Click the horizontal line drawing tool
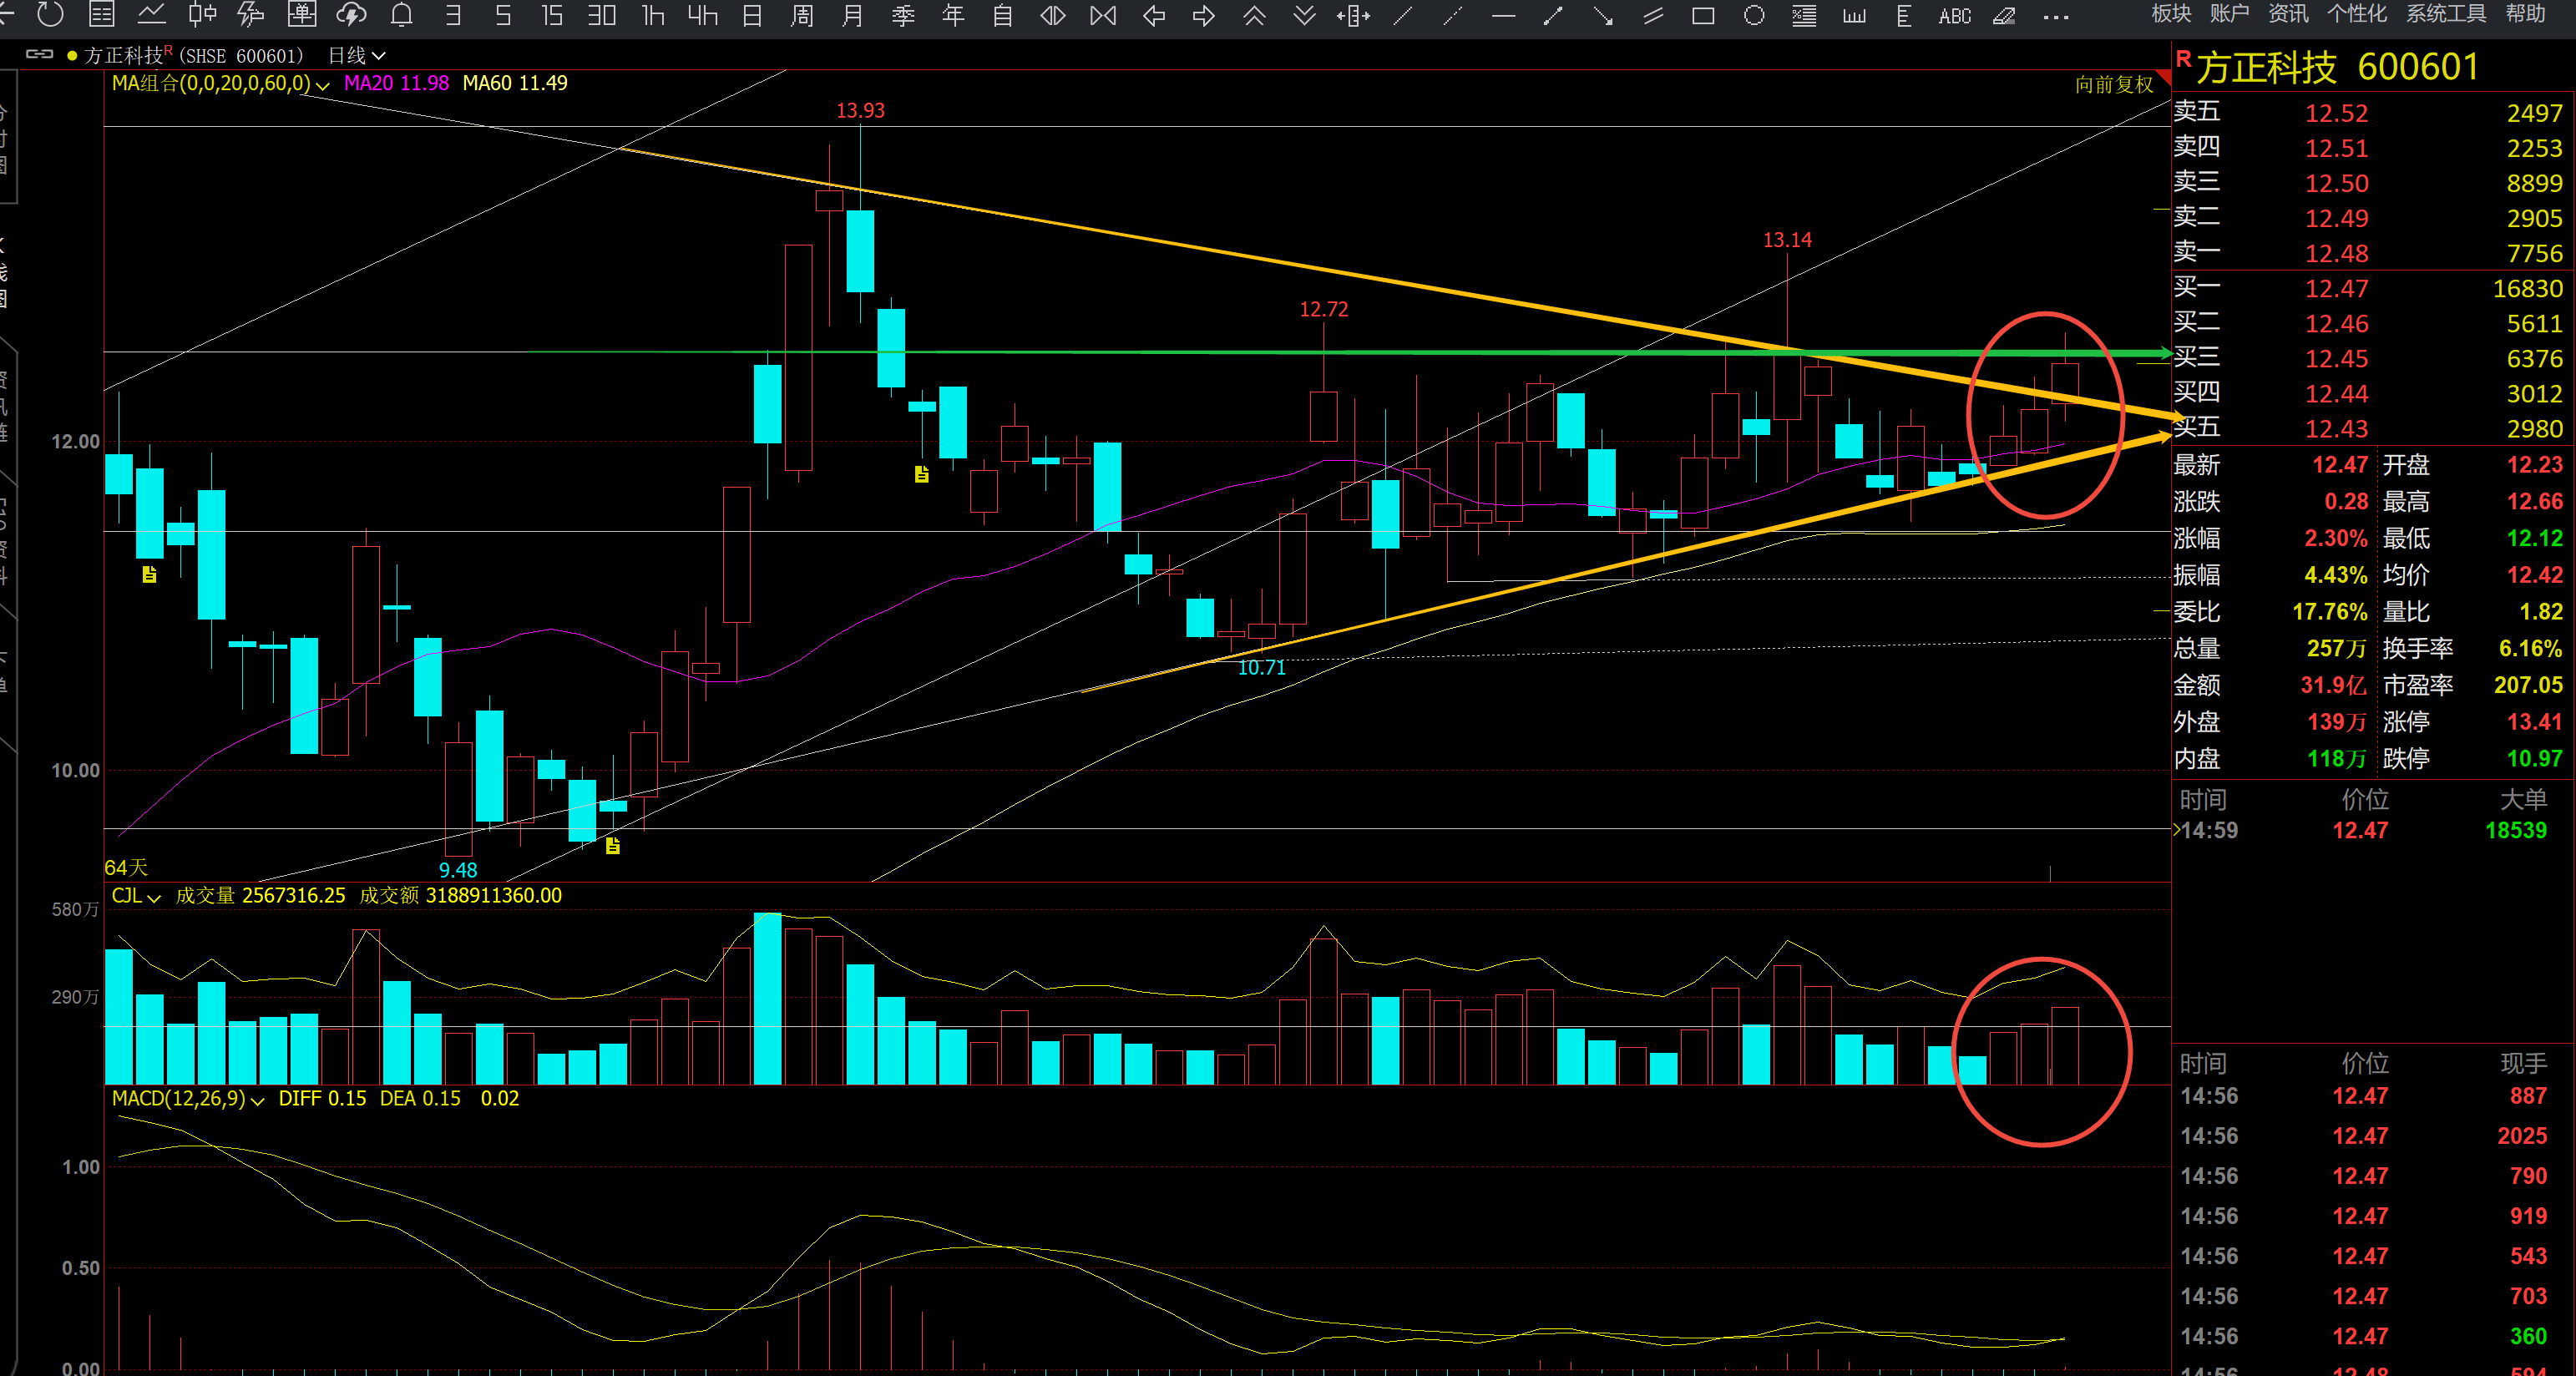This screenshot has height=1376, width=2576. 1503,15
